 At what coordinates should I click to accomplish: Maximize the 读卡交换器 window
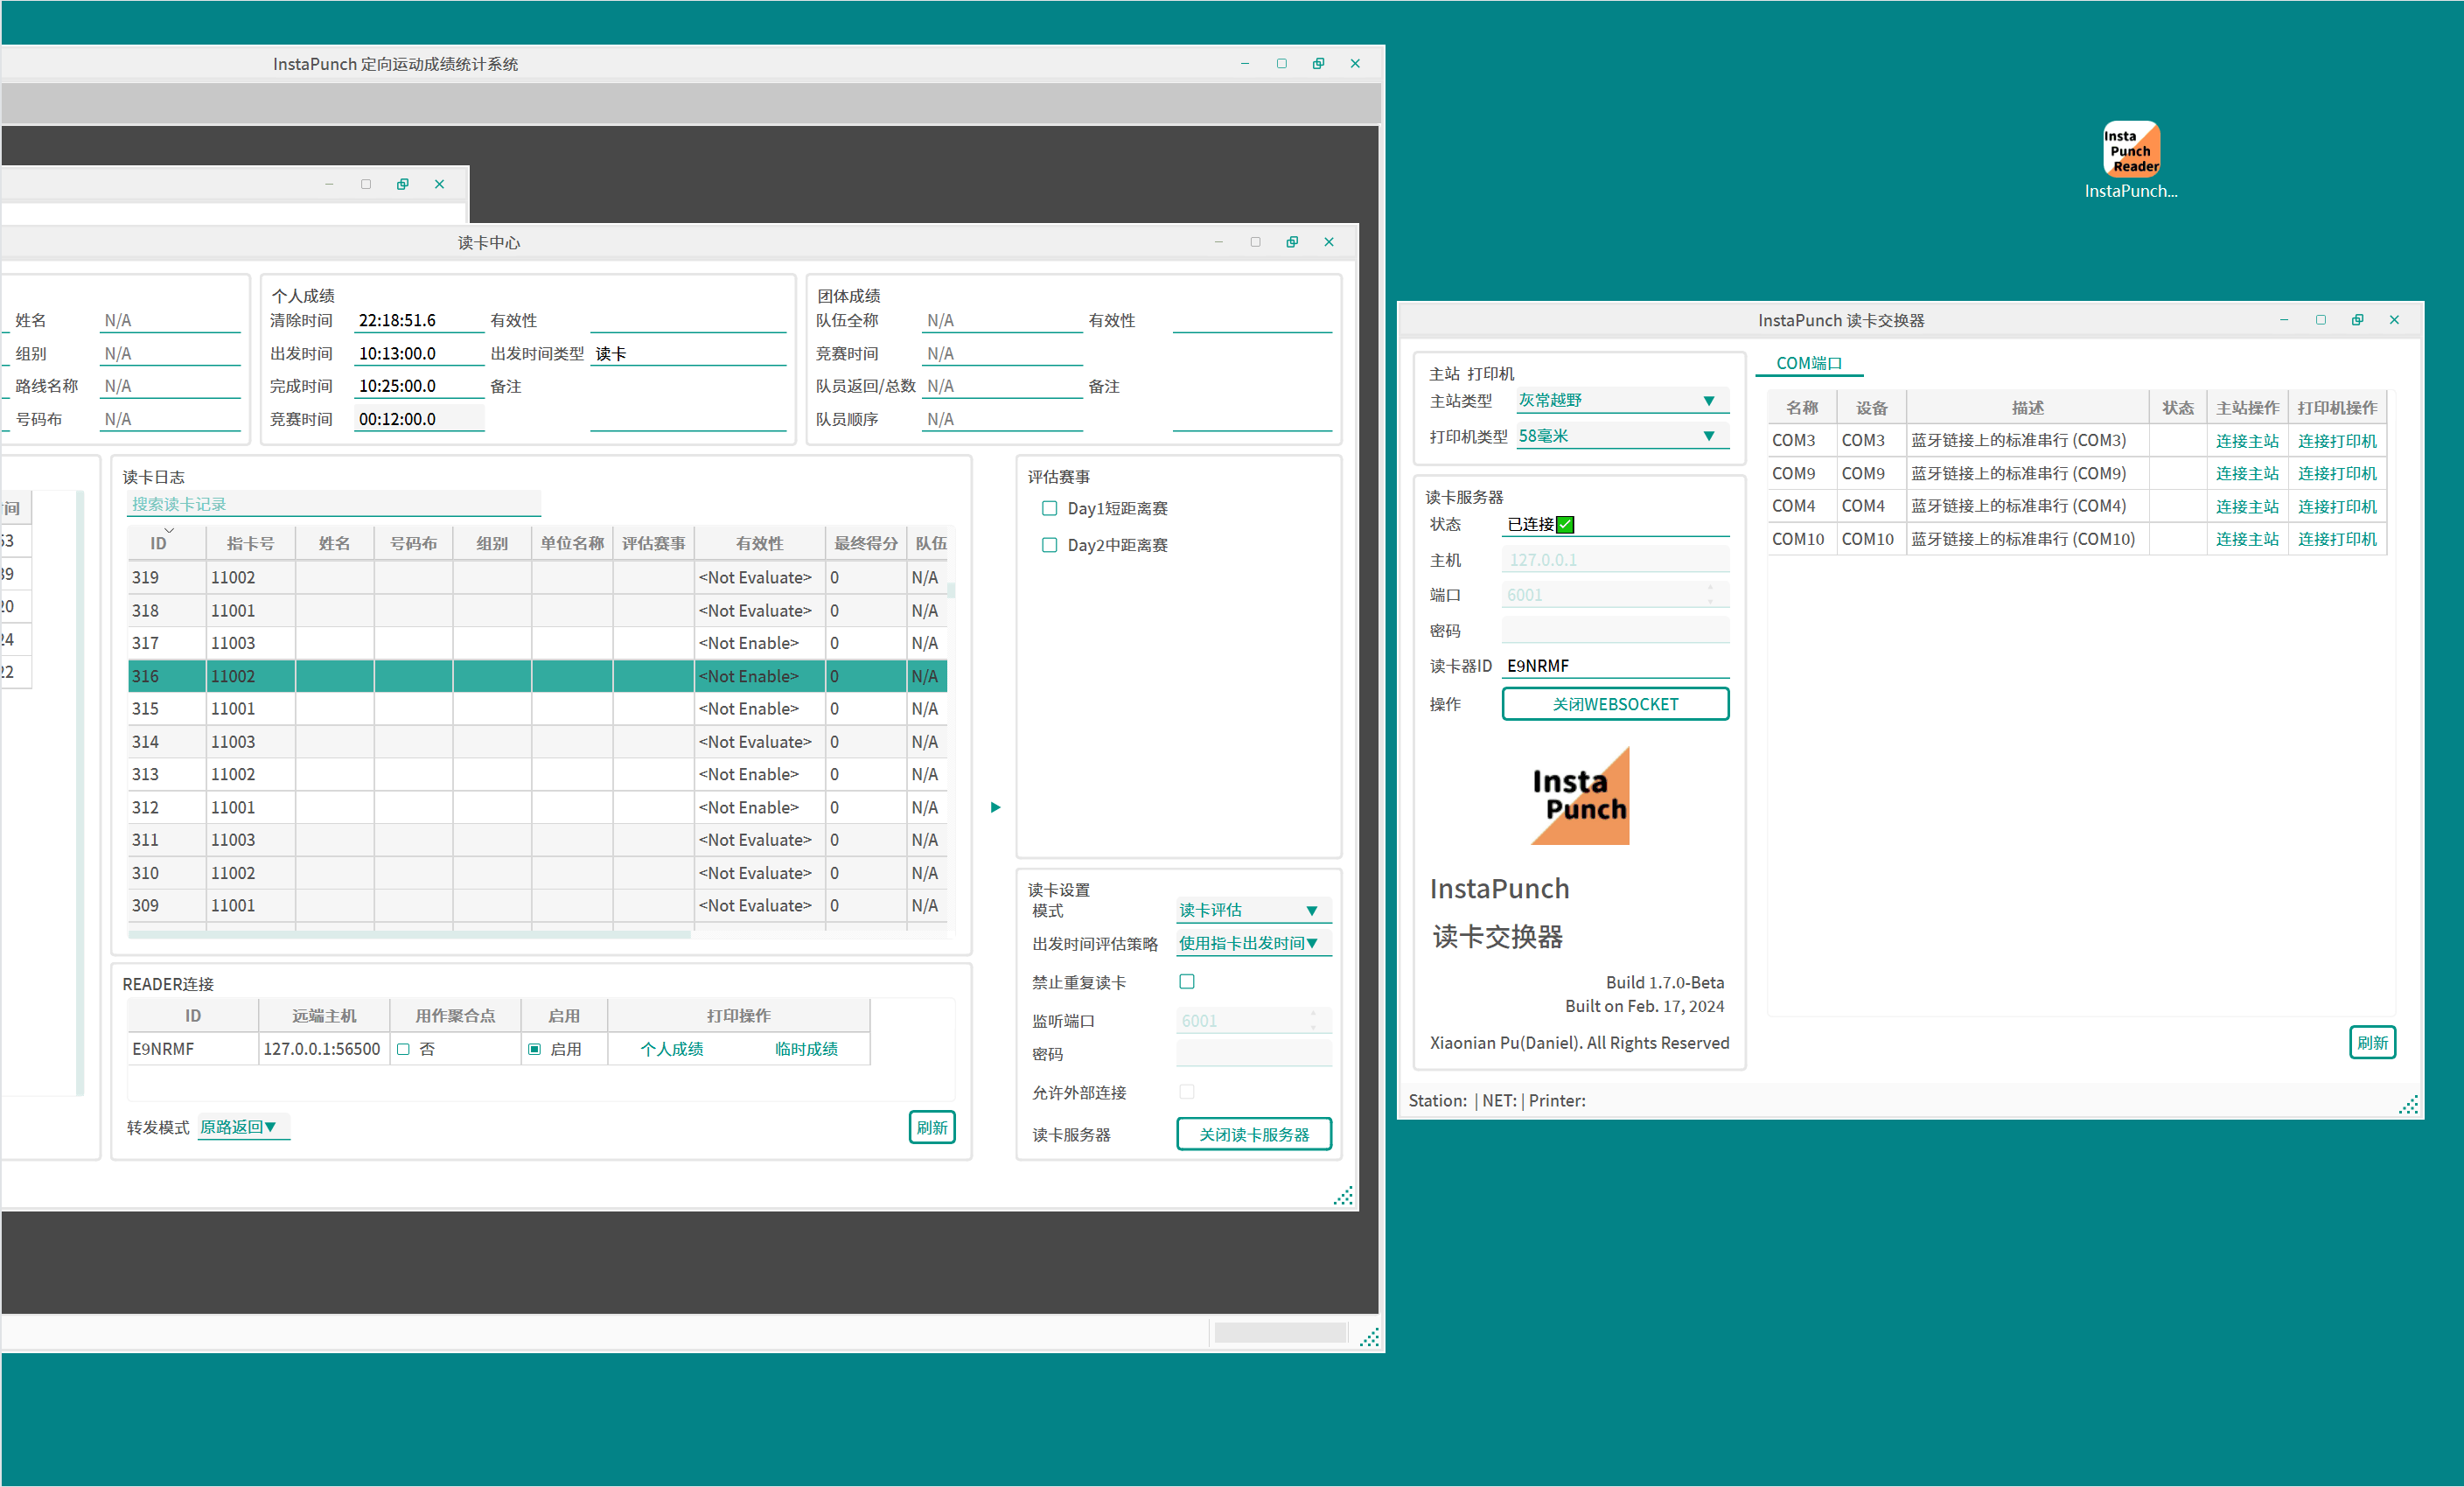pos(2320,320)
